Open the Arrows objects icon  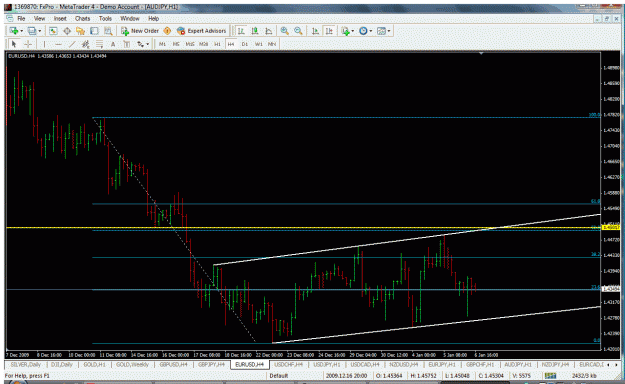coord(140,44)
